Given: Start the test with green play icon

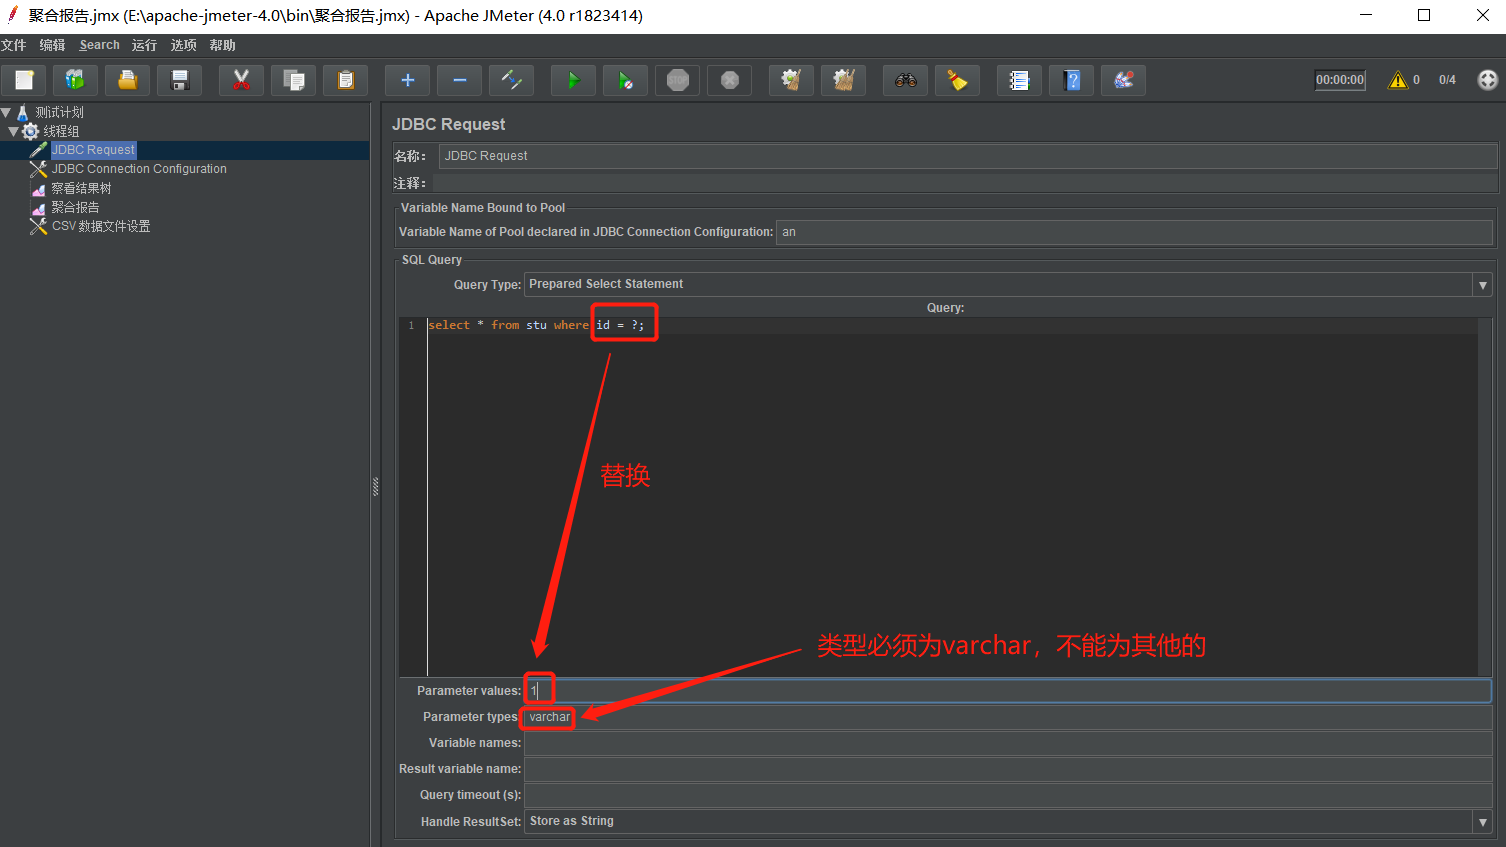Looking at the screenshot, I should click(574, 80).
